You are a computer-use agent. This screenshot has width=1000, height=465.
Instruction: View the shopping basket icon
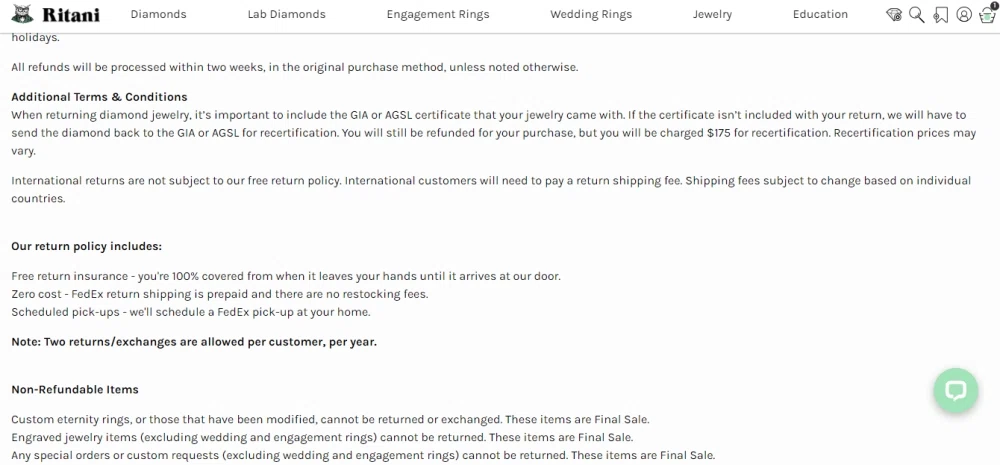986,16
